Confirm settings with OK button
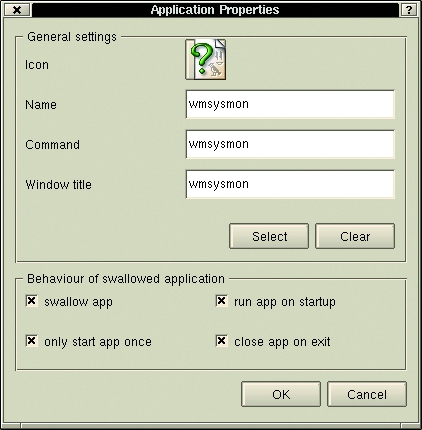This screenshot has height=430, width=422. 281,394
